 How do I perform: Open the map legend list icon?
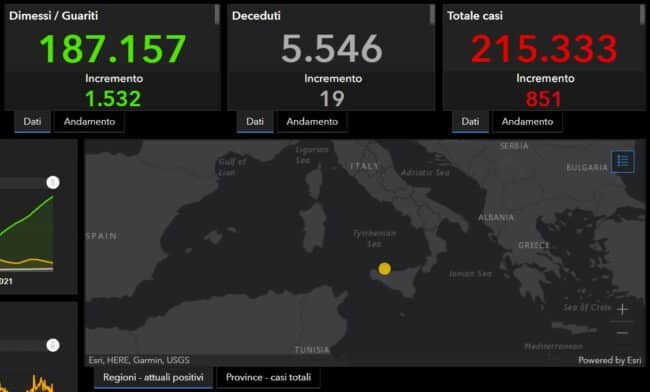pos(622,161)
